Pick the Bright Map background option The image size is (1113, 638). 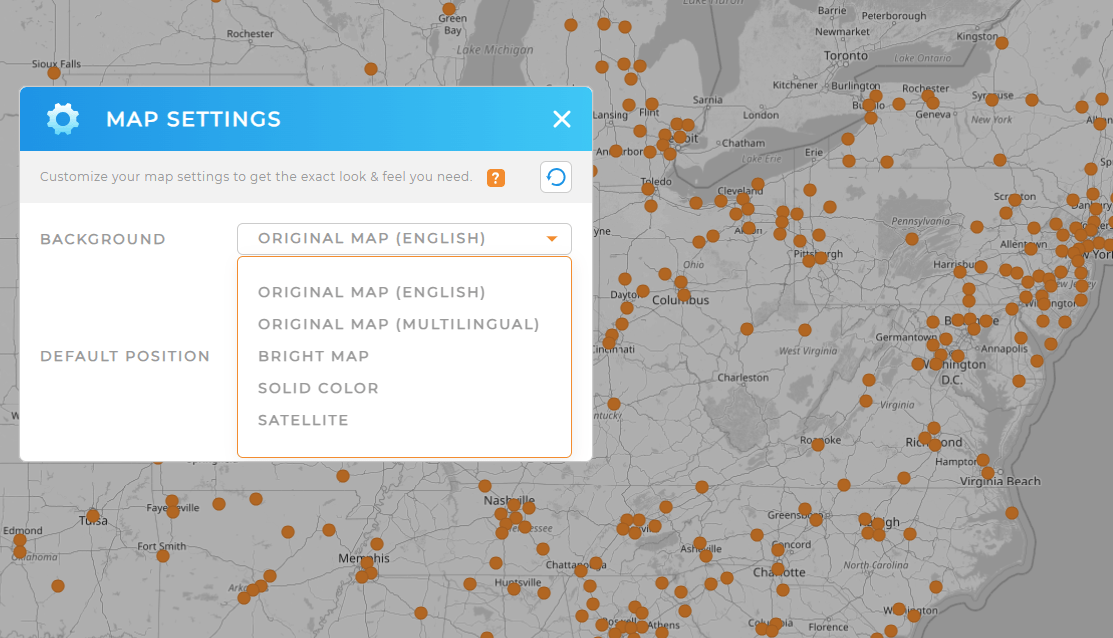pos(313,356)
